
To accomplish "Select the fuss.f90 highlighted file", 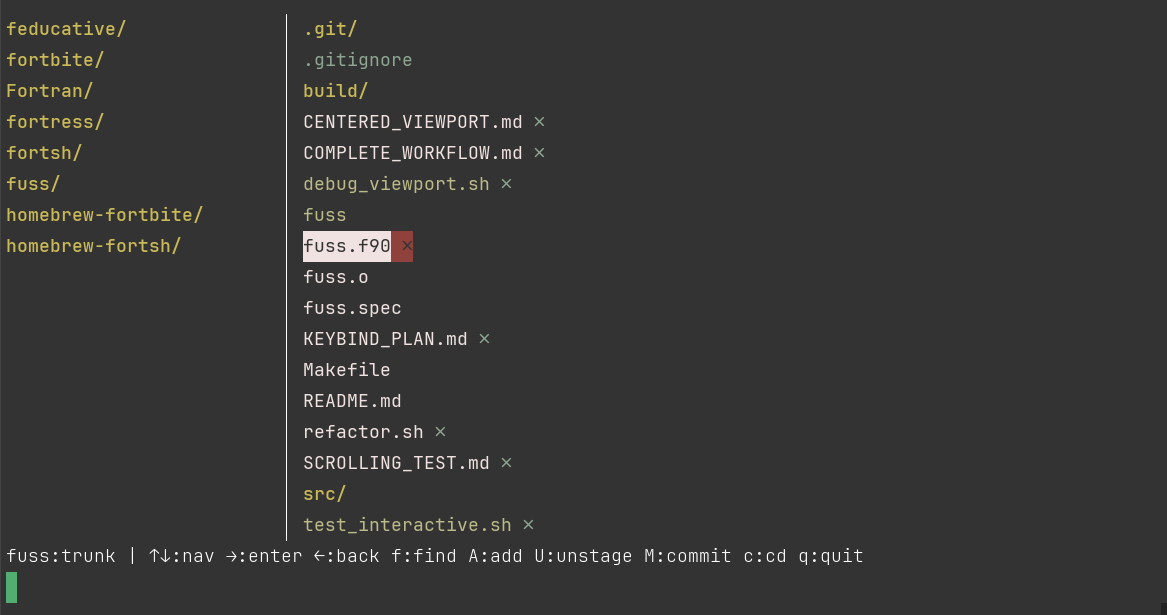I will (346, 246).
